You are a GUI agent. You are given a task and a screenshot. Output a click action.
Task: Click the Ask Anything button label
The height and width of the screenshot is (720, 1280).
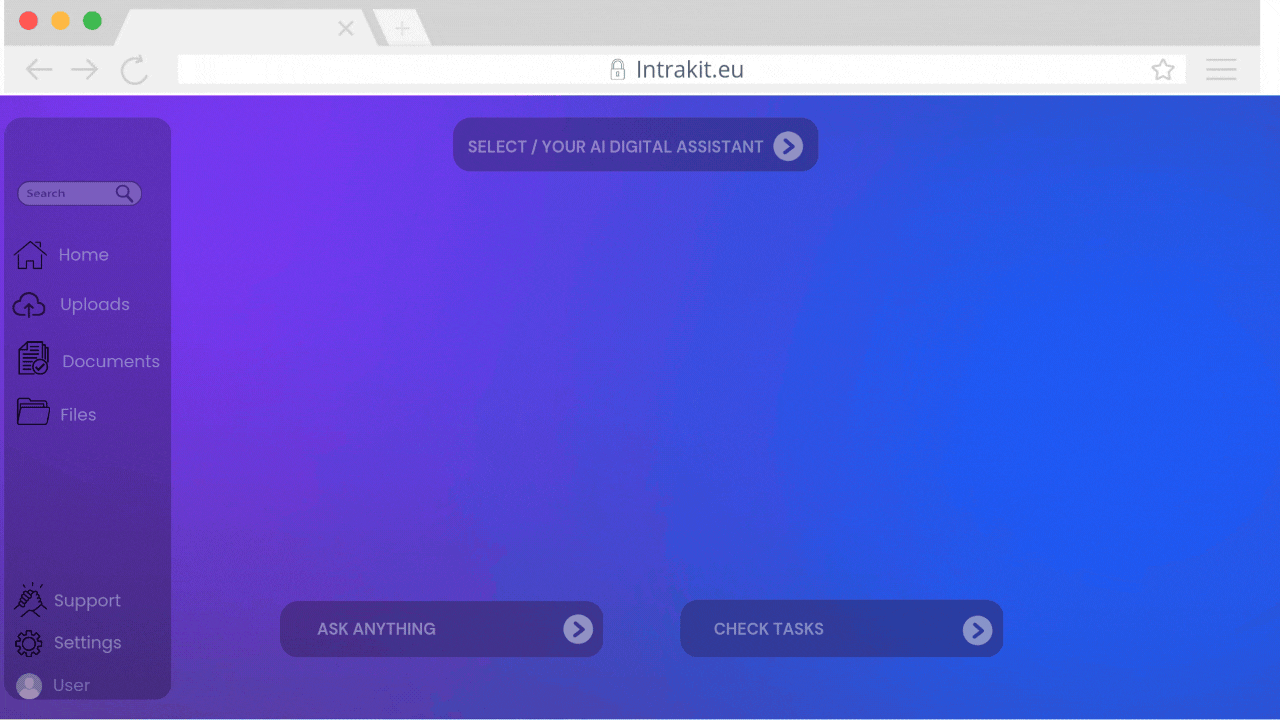[376, 629]
